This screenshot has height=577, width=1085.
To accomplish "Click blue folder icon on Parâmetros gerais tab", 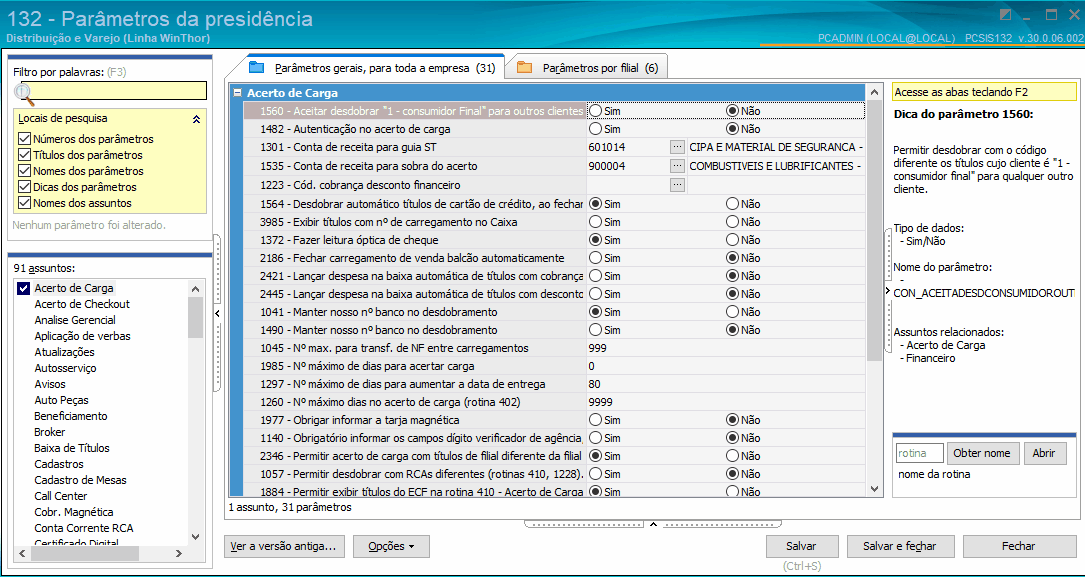I will [257, 67].
